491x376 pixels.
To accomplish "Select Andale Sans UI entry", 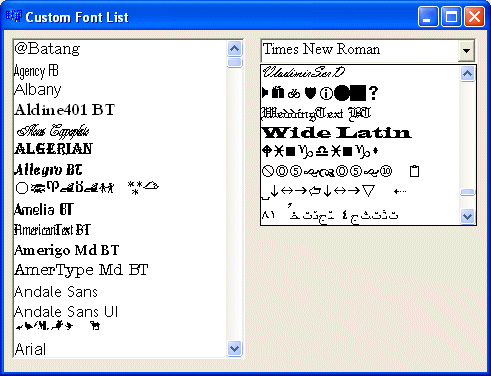I will [66, 312].
